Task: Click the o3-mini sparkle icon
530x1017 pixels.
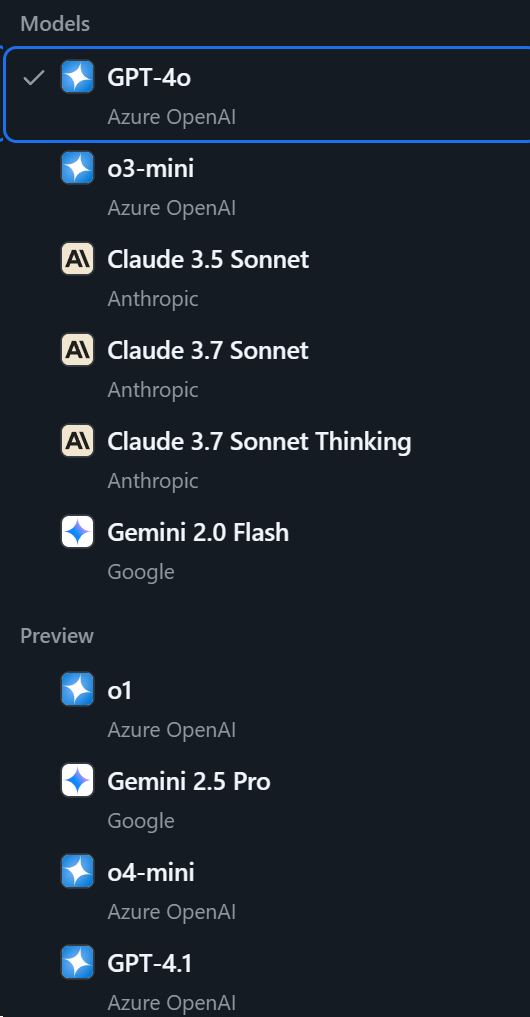Action: [78, 168]
